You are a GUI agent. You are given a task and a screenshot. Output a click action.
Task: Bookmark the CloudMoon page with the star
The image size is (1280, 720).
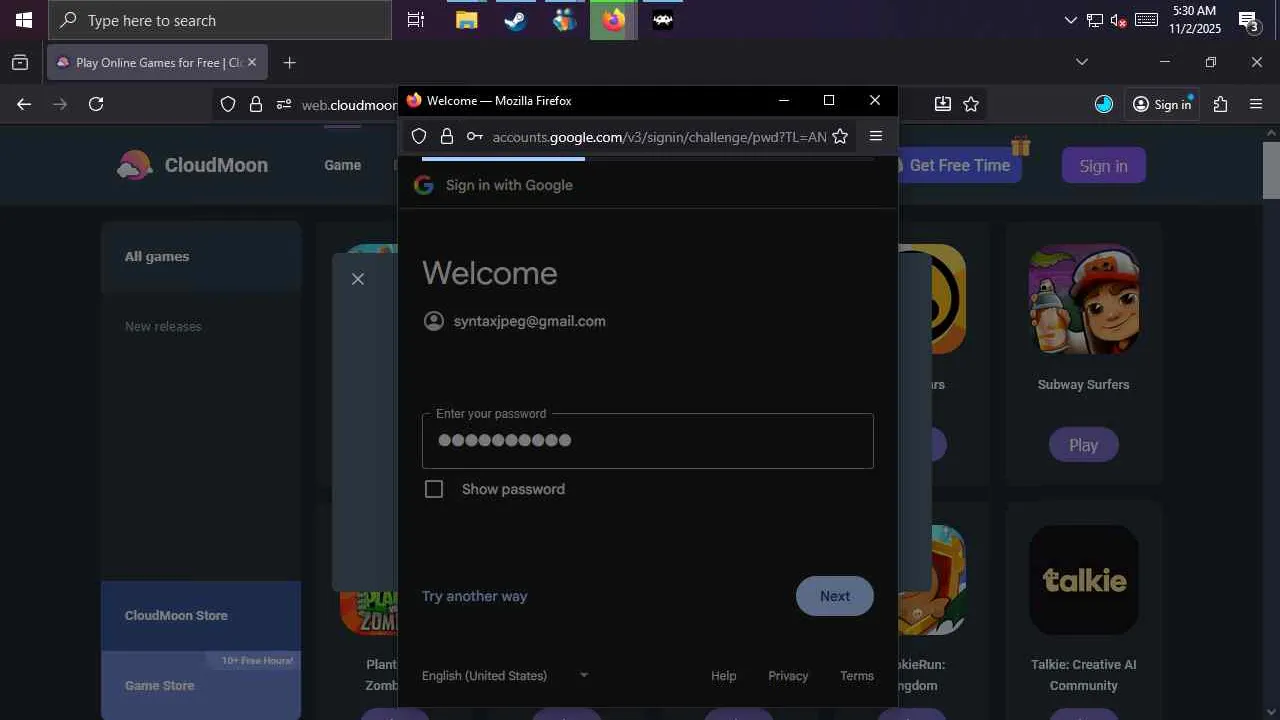[971, 104]
